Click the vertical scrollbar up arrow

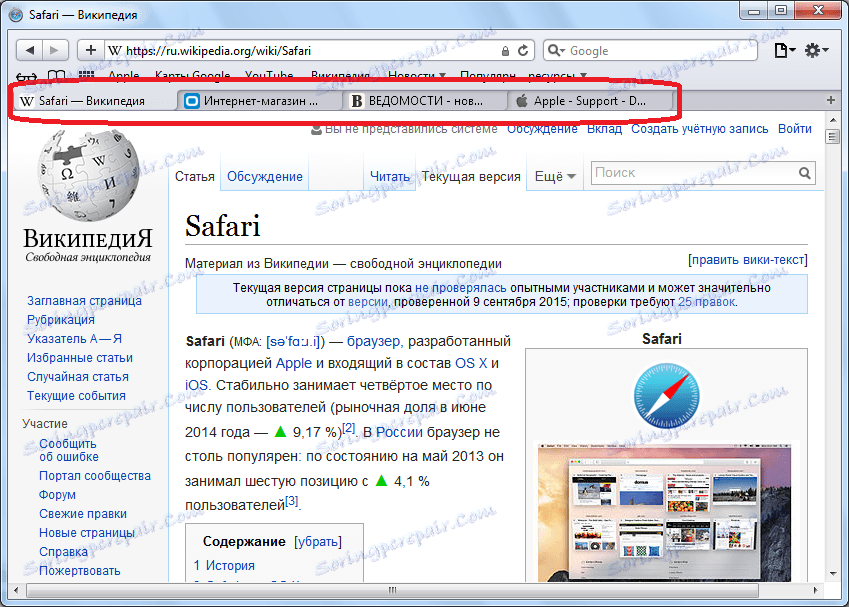833,119
